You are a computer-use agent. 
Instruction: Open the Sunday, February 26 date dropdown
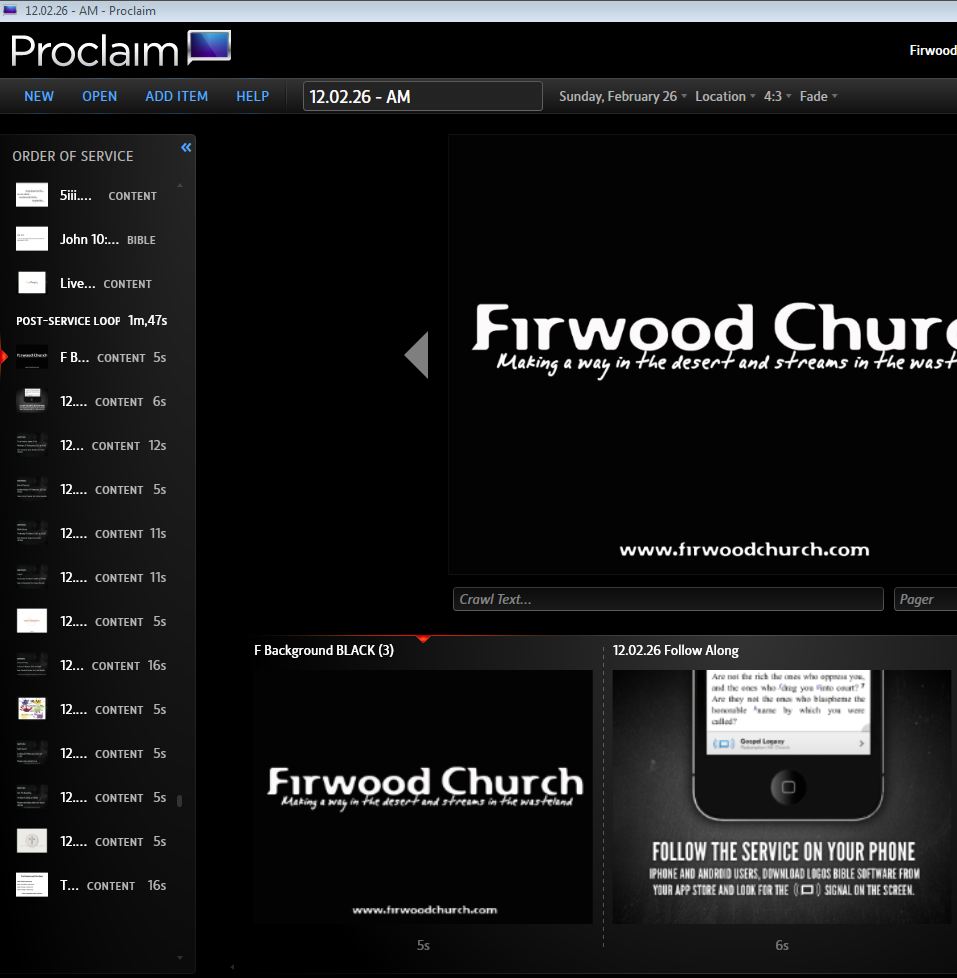pyautogui.click(x=623, y=96)
